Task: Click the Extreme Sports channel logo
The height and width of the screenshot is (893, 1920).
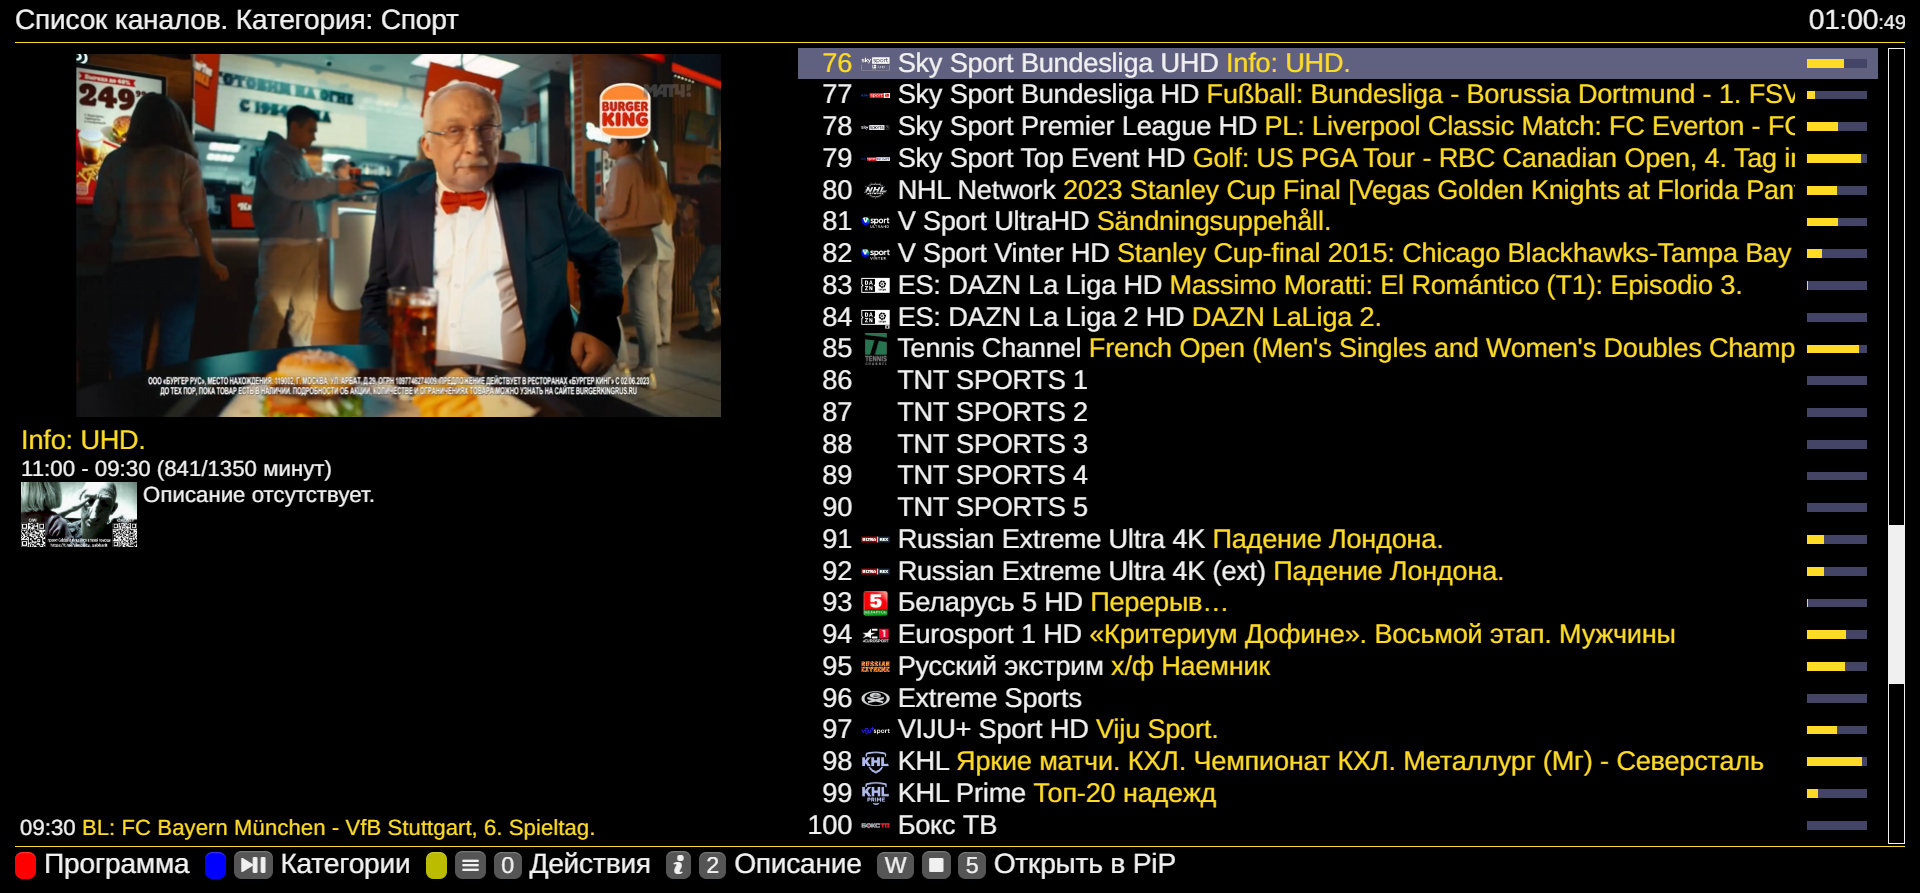Action: (875, 698)
